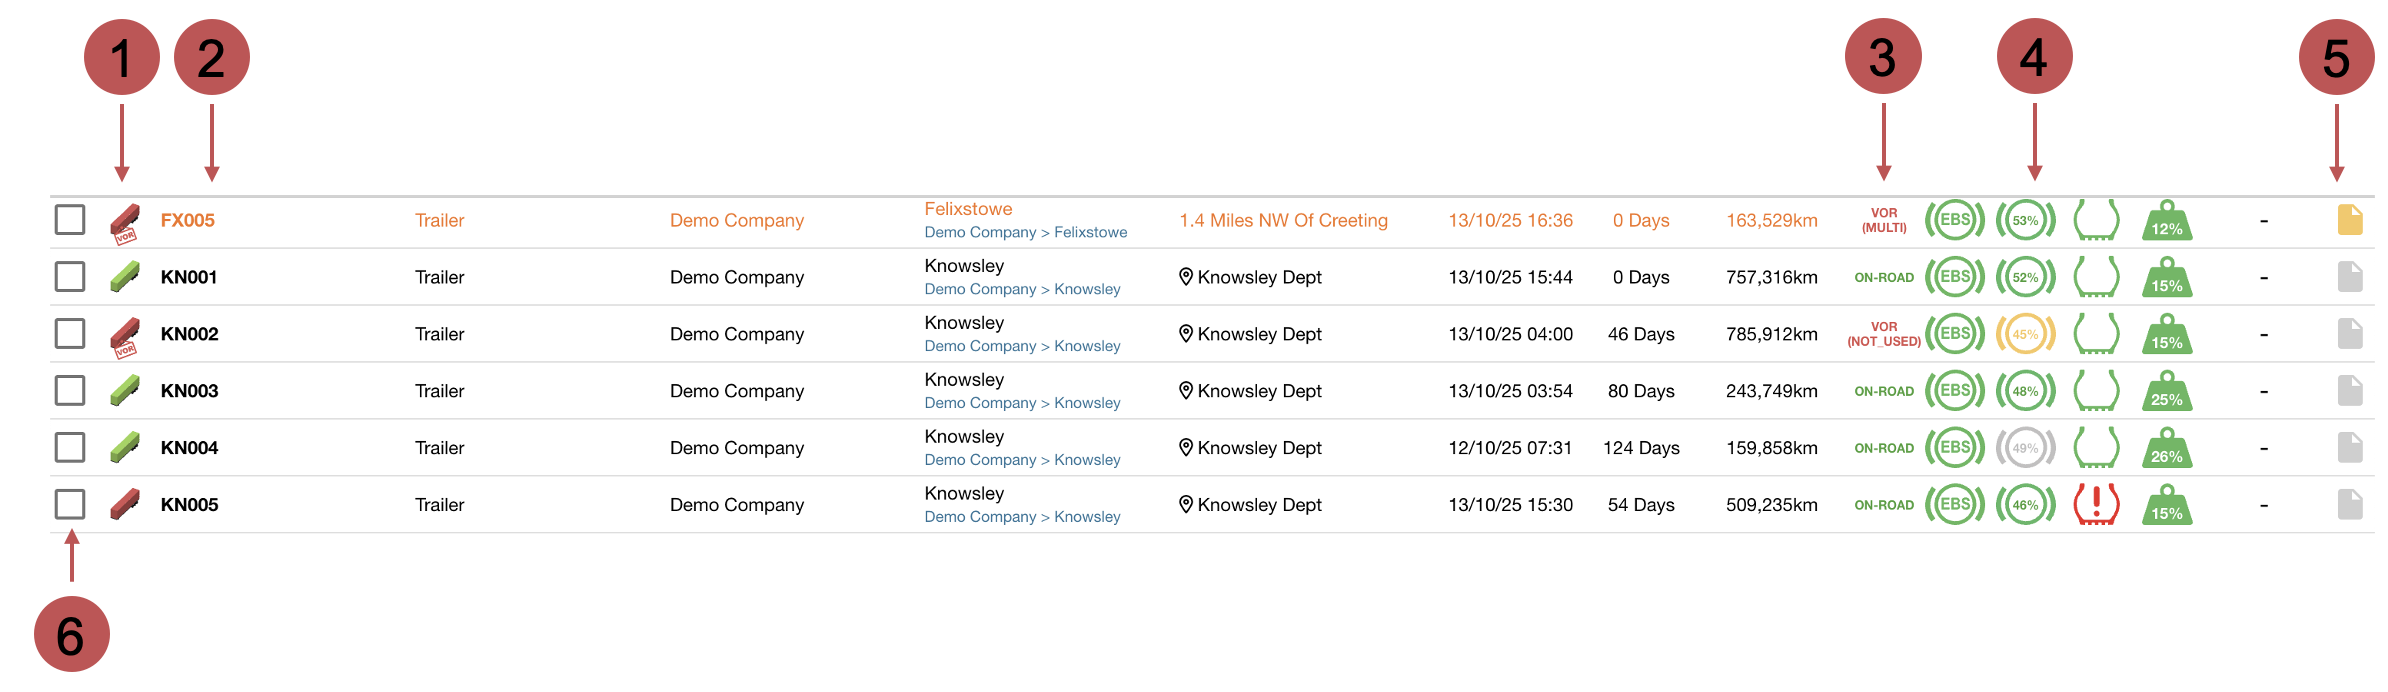Select the FX005 trailer name
Viewport: 2388px width, 692px height.
click(188, 219)
